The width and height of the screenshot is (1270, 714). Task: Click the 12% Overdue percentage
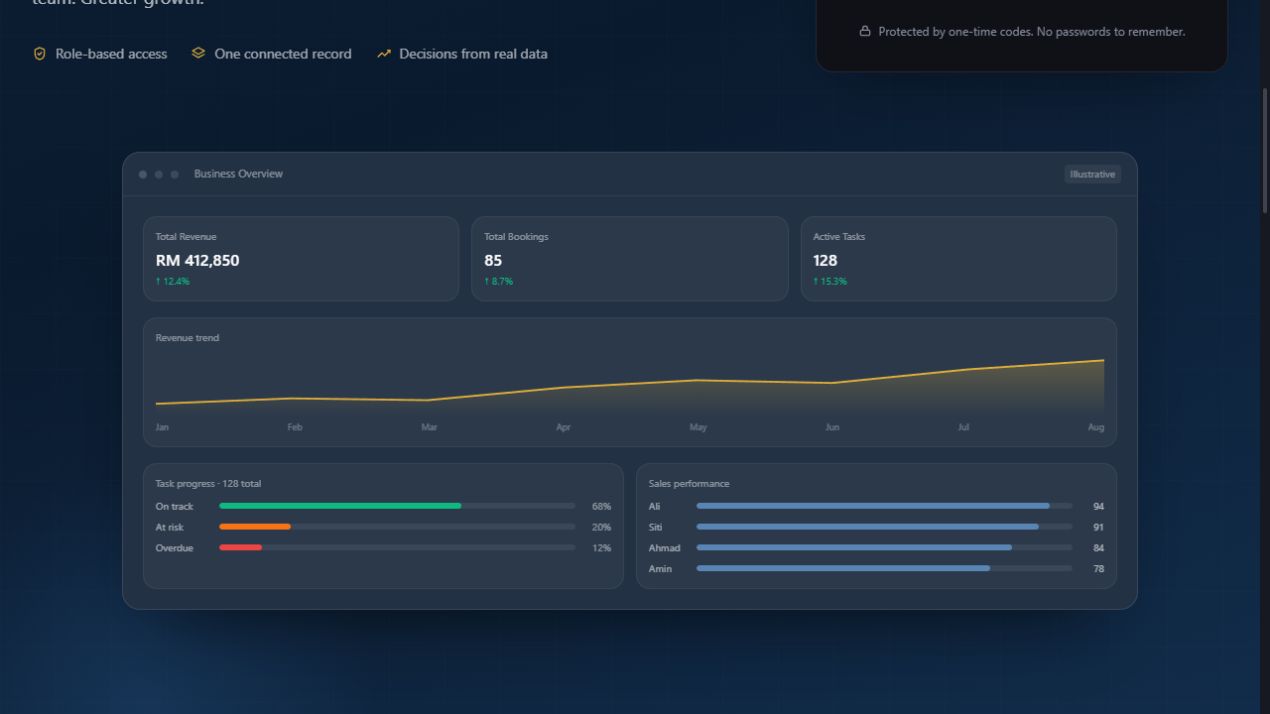601,548
